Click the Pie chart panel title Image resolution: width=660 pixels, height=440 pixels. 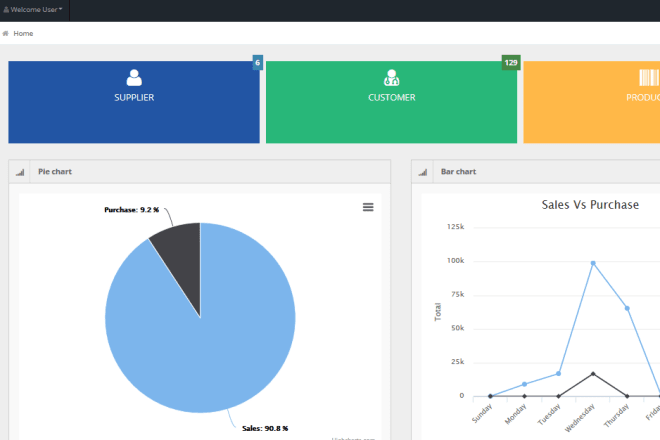pos(55,171)
